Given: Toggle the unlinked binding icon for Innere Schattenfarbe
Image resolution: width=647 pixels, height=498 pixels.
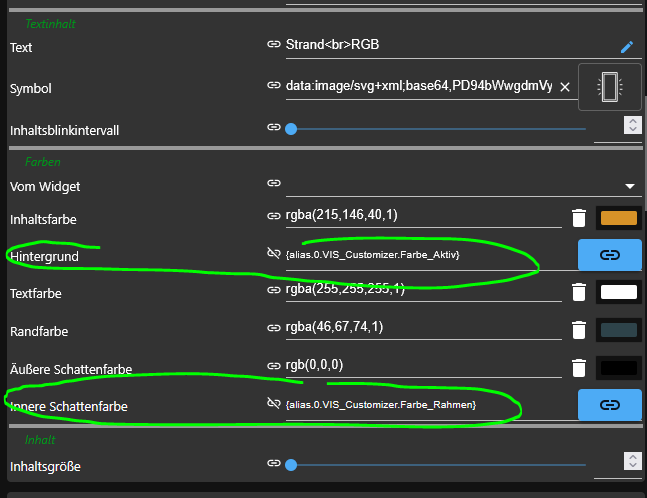Looking at the screenshot, I should click(x=273, y=404).
